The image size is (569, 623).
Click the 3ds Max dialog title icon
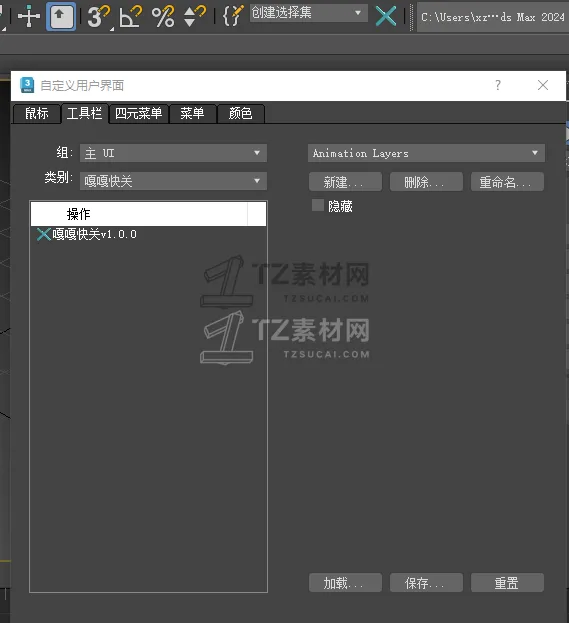pos(27,85)
